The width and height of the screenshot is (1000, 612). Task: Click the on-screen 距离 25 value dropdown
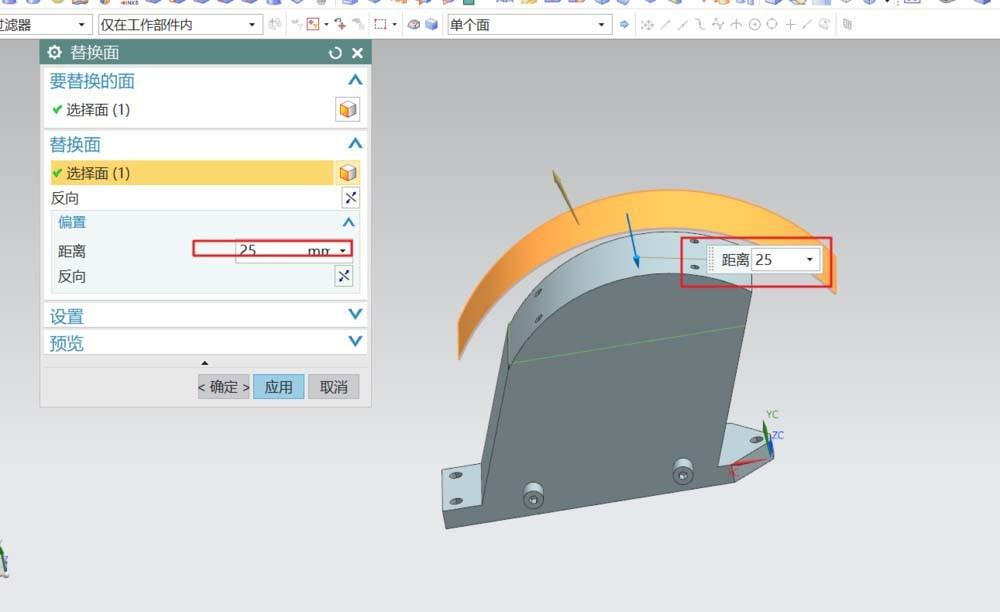point(809,259)
